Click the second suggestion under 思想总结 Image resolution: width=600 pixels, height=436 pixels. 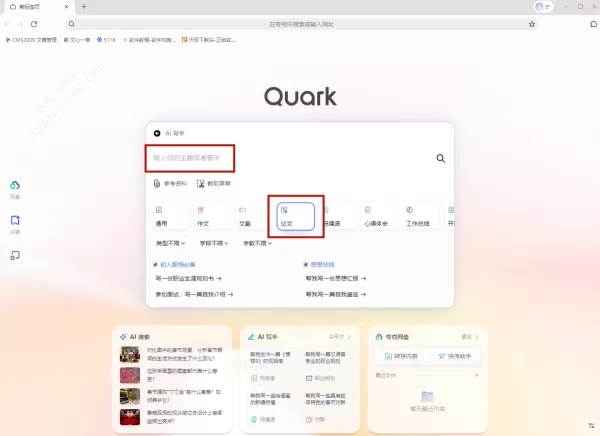(336, 294)
